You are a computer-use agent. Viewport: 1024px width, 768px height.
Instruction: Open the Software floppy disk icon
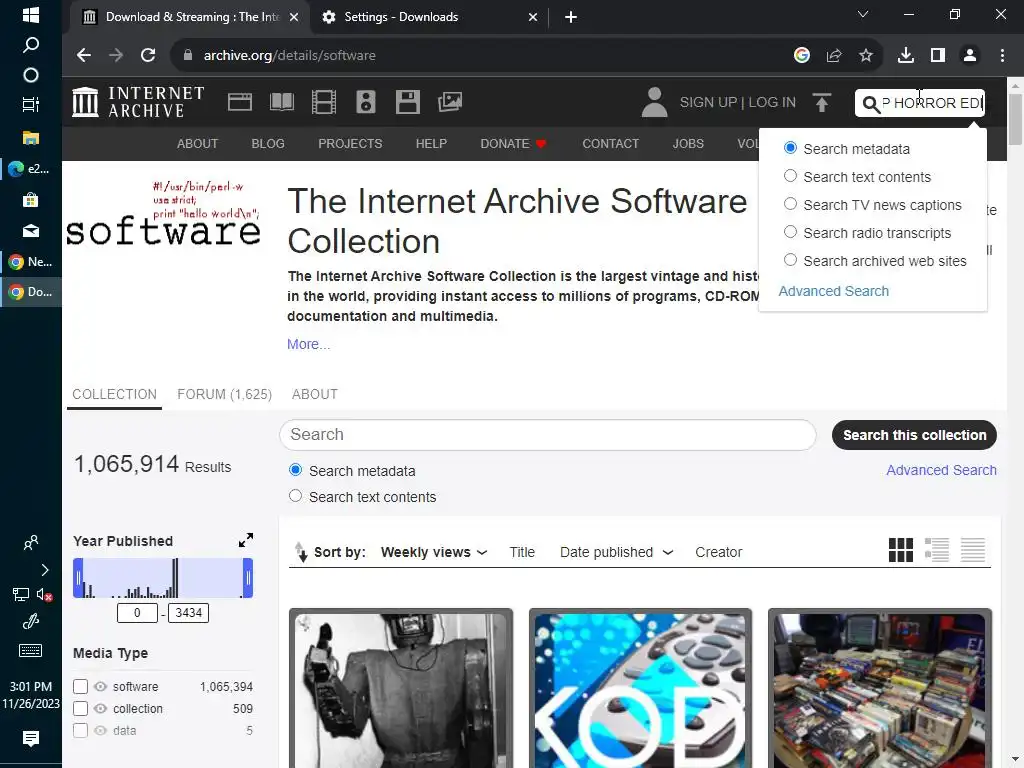408,102
